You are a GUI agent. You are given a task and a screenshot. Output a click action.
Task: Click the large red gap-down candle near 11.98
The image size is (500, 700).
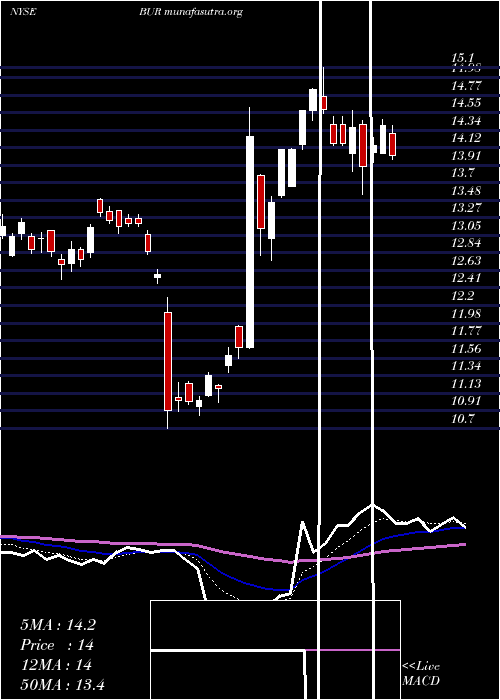coord(167,361)
